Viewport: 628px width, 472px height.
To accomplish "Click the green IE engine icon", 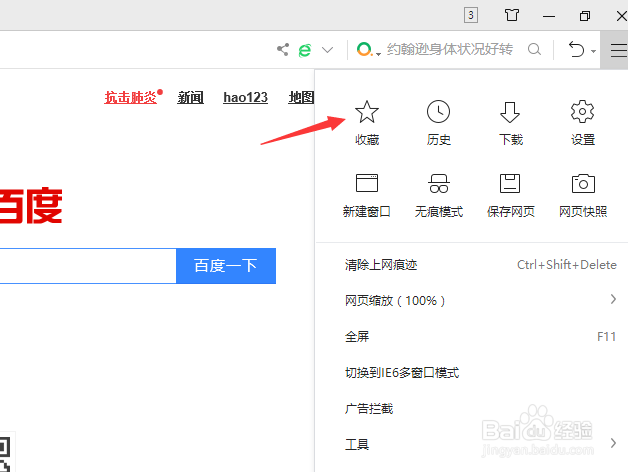I will point(305,50).
